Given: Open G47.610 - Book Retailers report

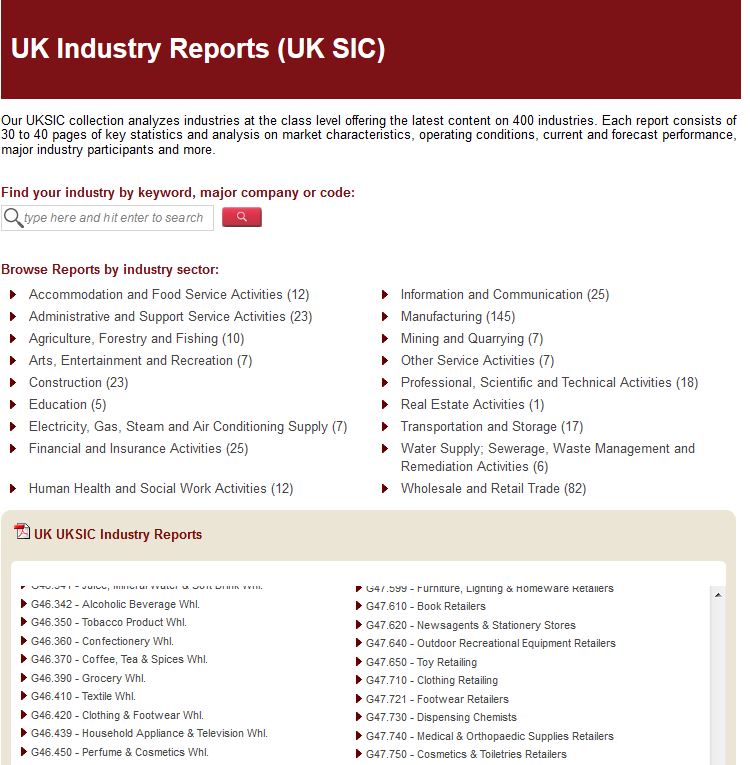Looking at the screenshot, I should pos(426,606).
